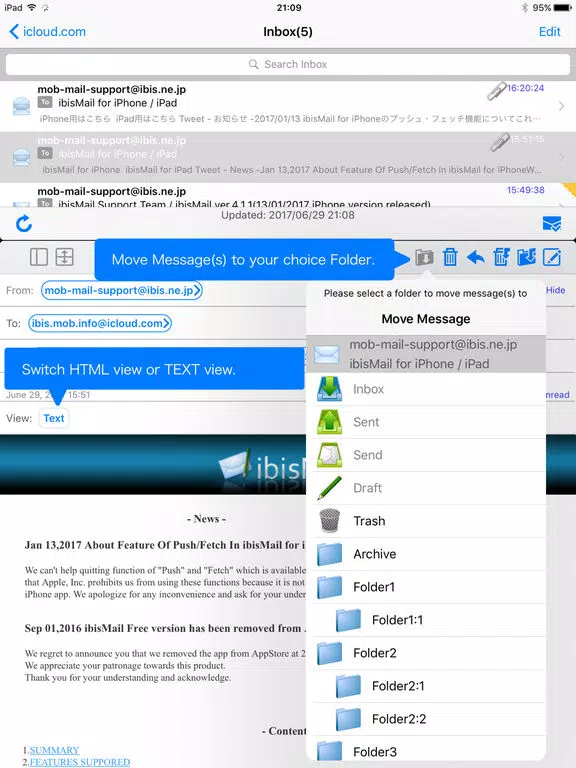Tap Wi-Fi icon in status bar
Viewport: 576px width, 768px height.
coord(32,7)
